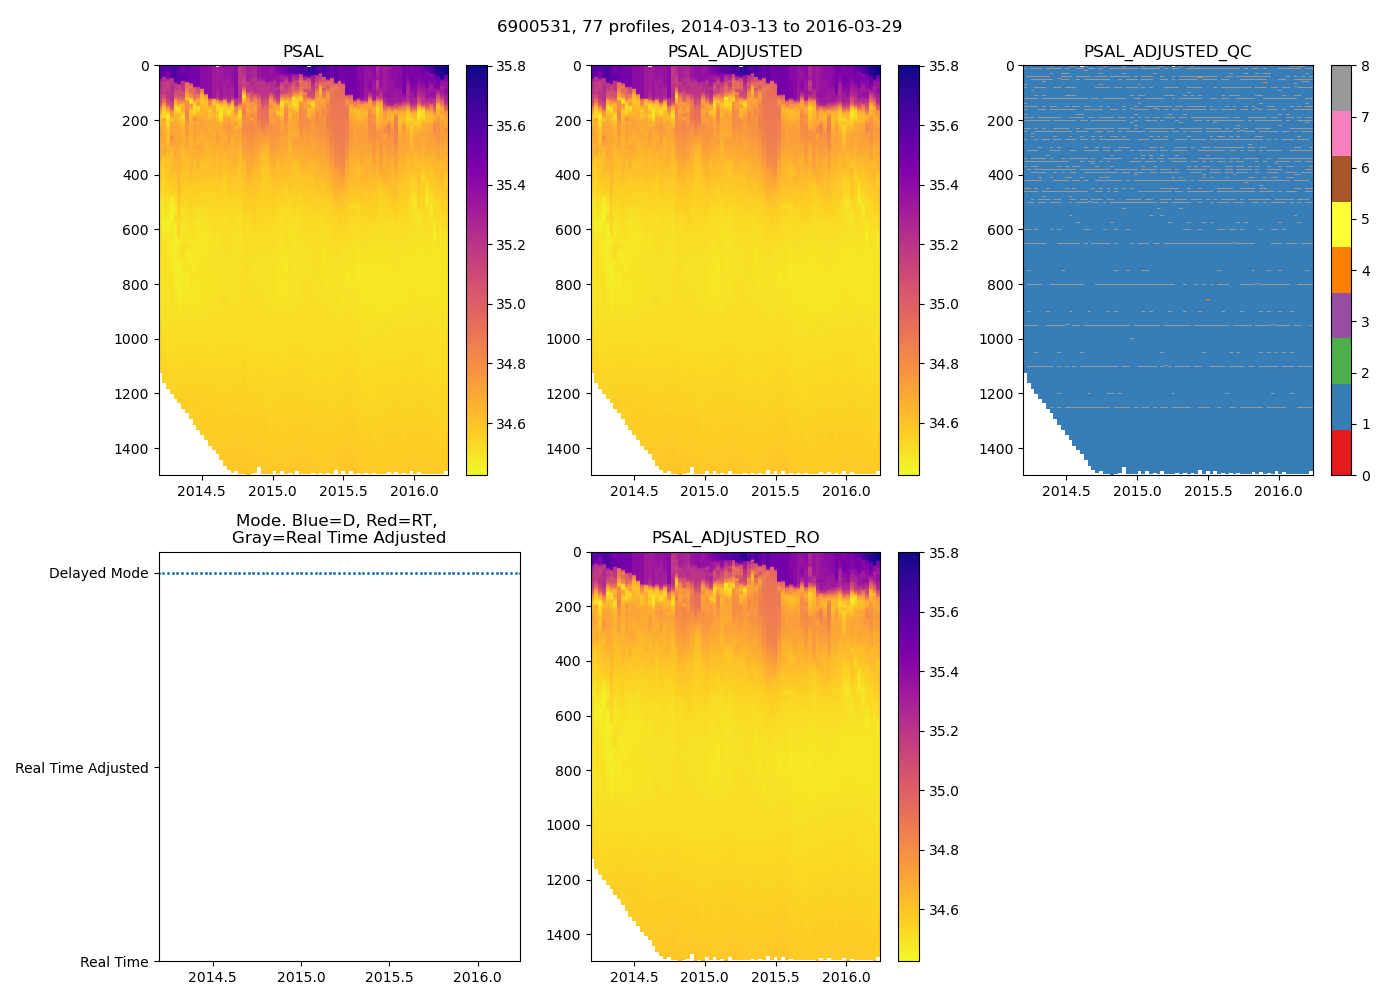Image resolution: width=1400 pixels, height=1000 pixels.
Task: Pick the pink QC colorbar segment
Action: click(x=1341, y=133)
